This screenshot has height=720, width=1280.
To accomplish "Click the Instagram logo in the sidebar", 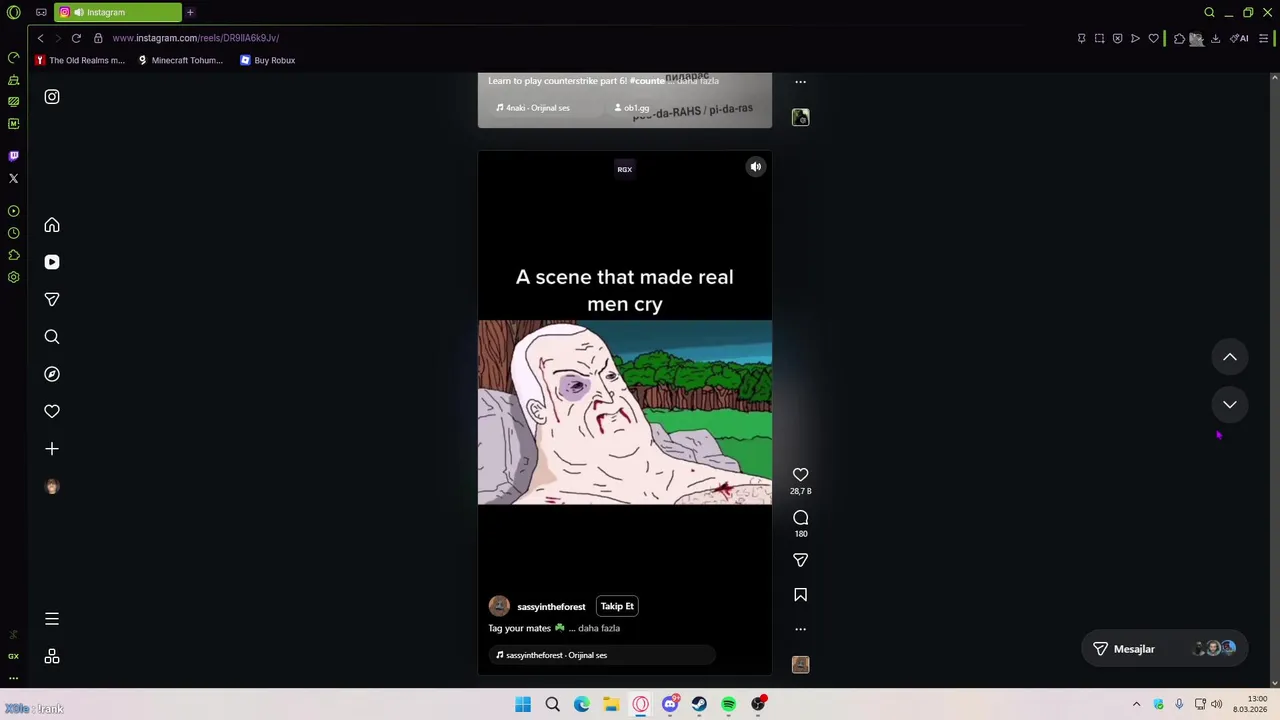I will 52,97.
